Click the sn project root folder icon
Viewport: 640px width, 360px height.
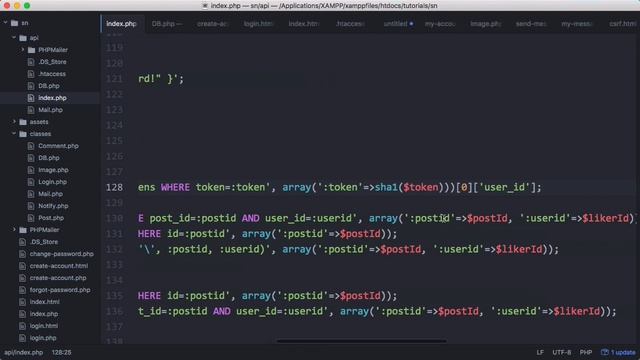pyautogui.click(x=15, y=23)
